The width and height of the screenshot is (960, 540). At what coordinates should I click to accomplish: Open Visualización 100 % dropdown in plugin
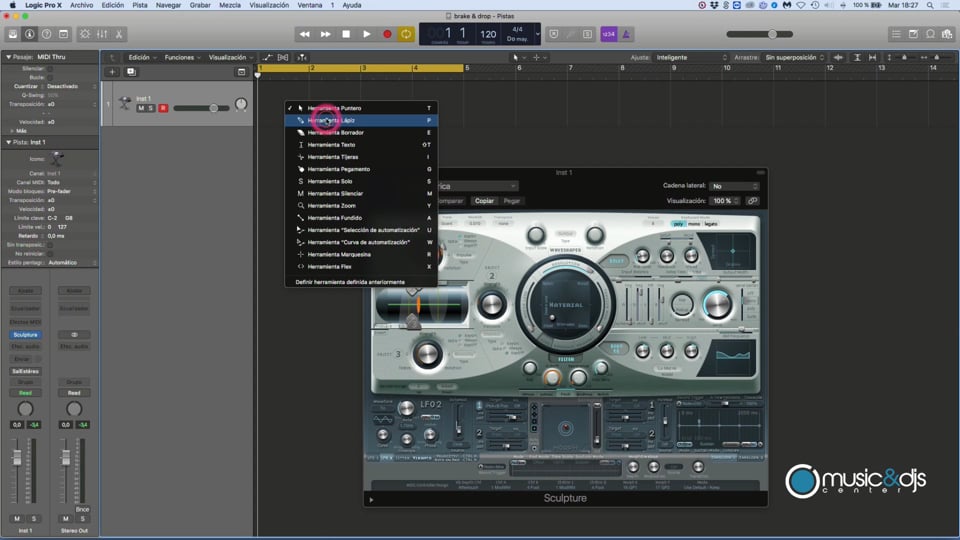(x=726, y=201)
